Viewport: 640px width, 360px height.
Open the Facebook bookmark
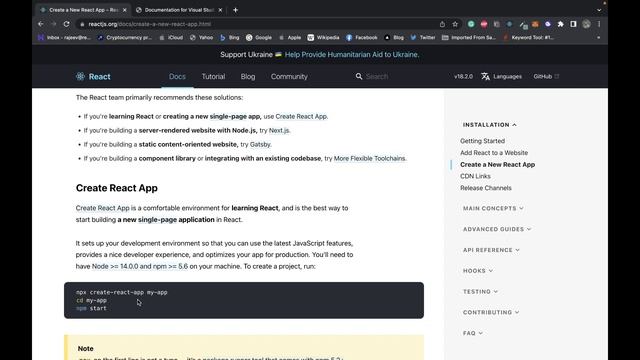tap(362, 38)
